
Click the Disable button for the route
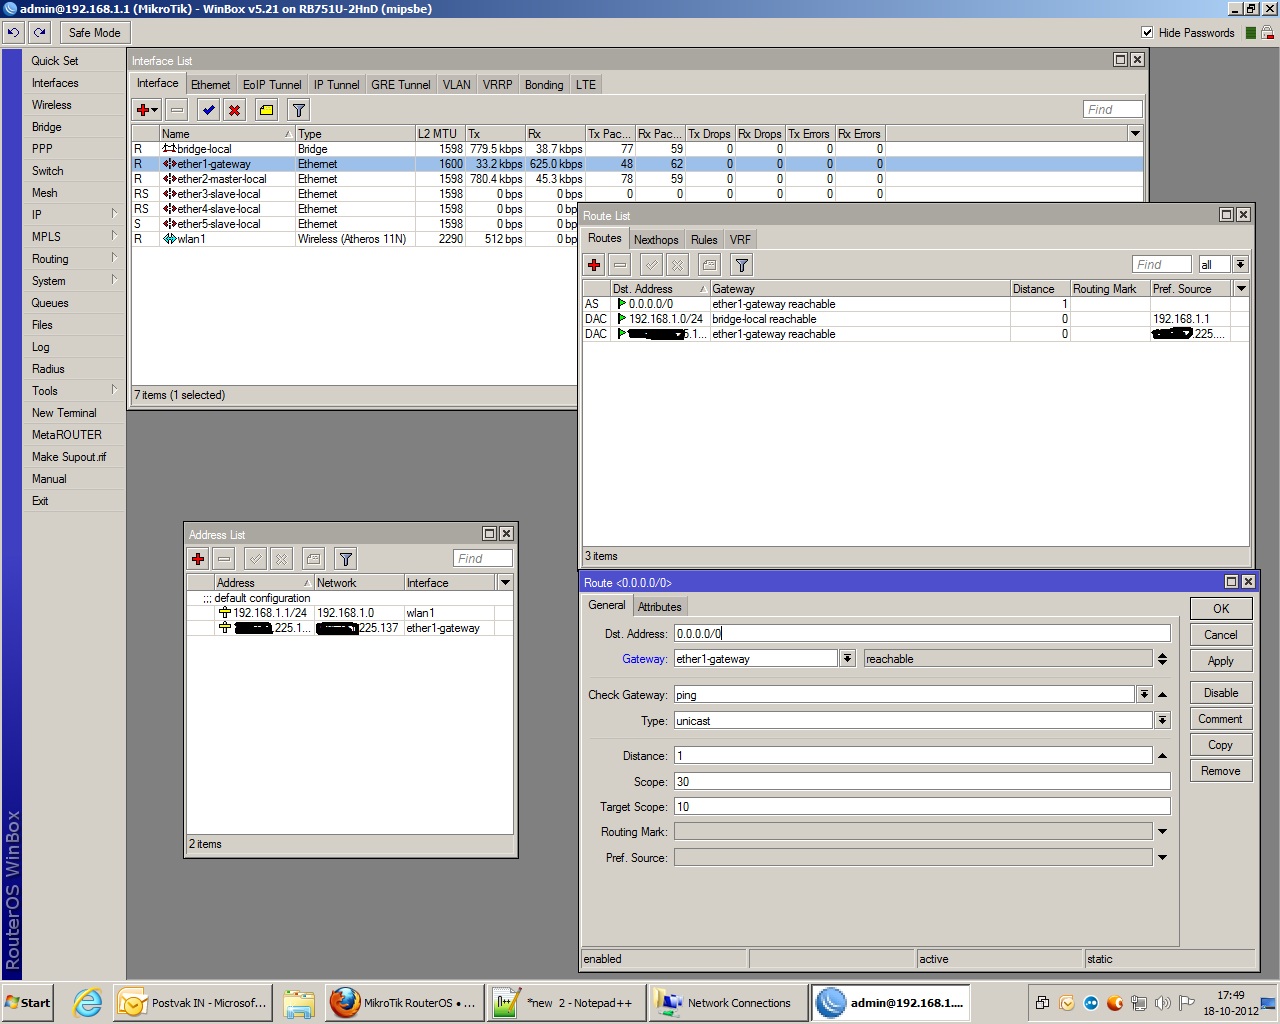1221,693
